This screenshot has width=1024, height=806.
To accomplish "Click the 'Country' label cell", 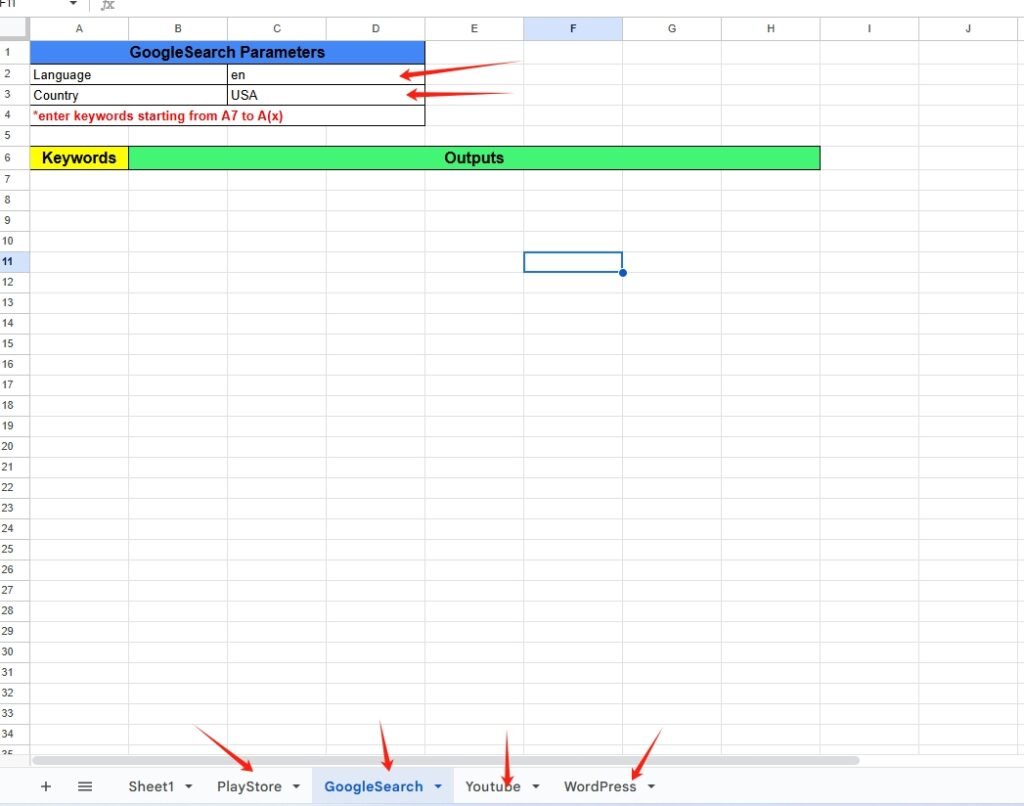I will [129, 95].
